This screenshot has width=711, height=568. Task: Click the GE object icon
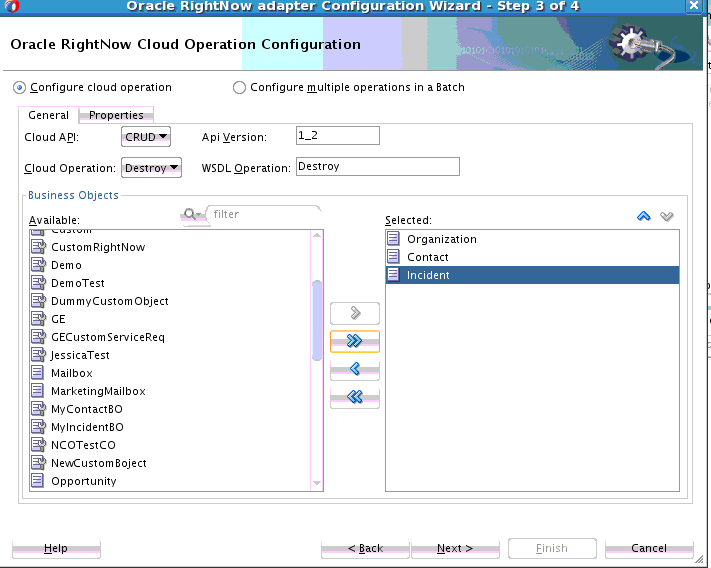(39, 319)
